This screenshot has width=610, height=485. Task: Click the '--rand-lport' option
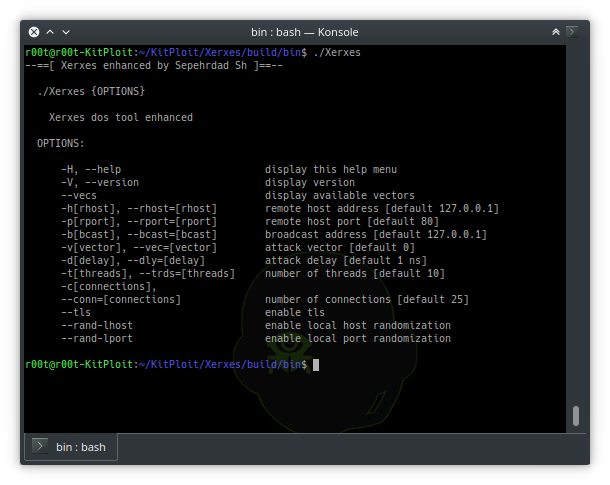pos(97,338)
